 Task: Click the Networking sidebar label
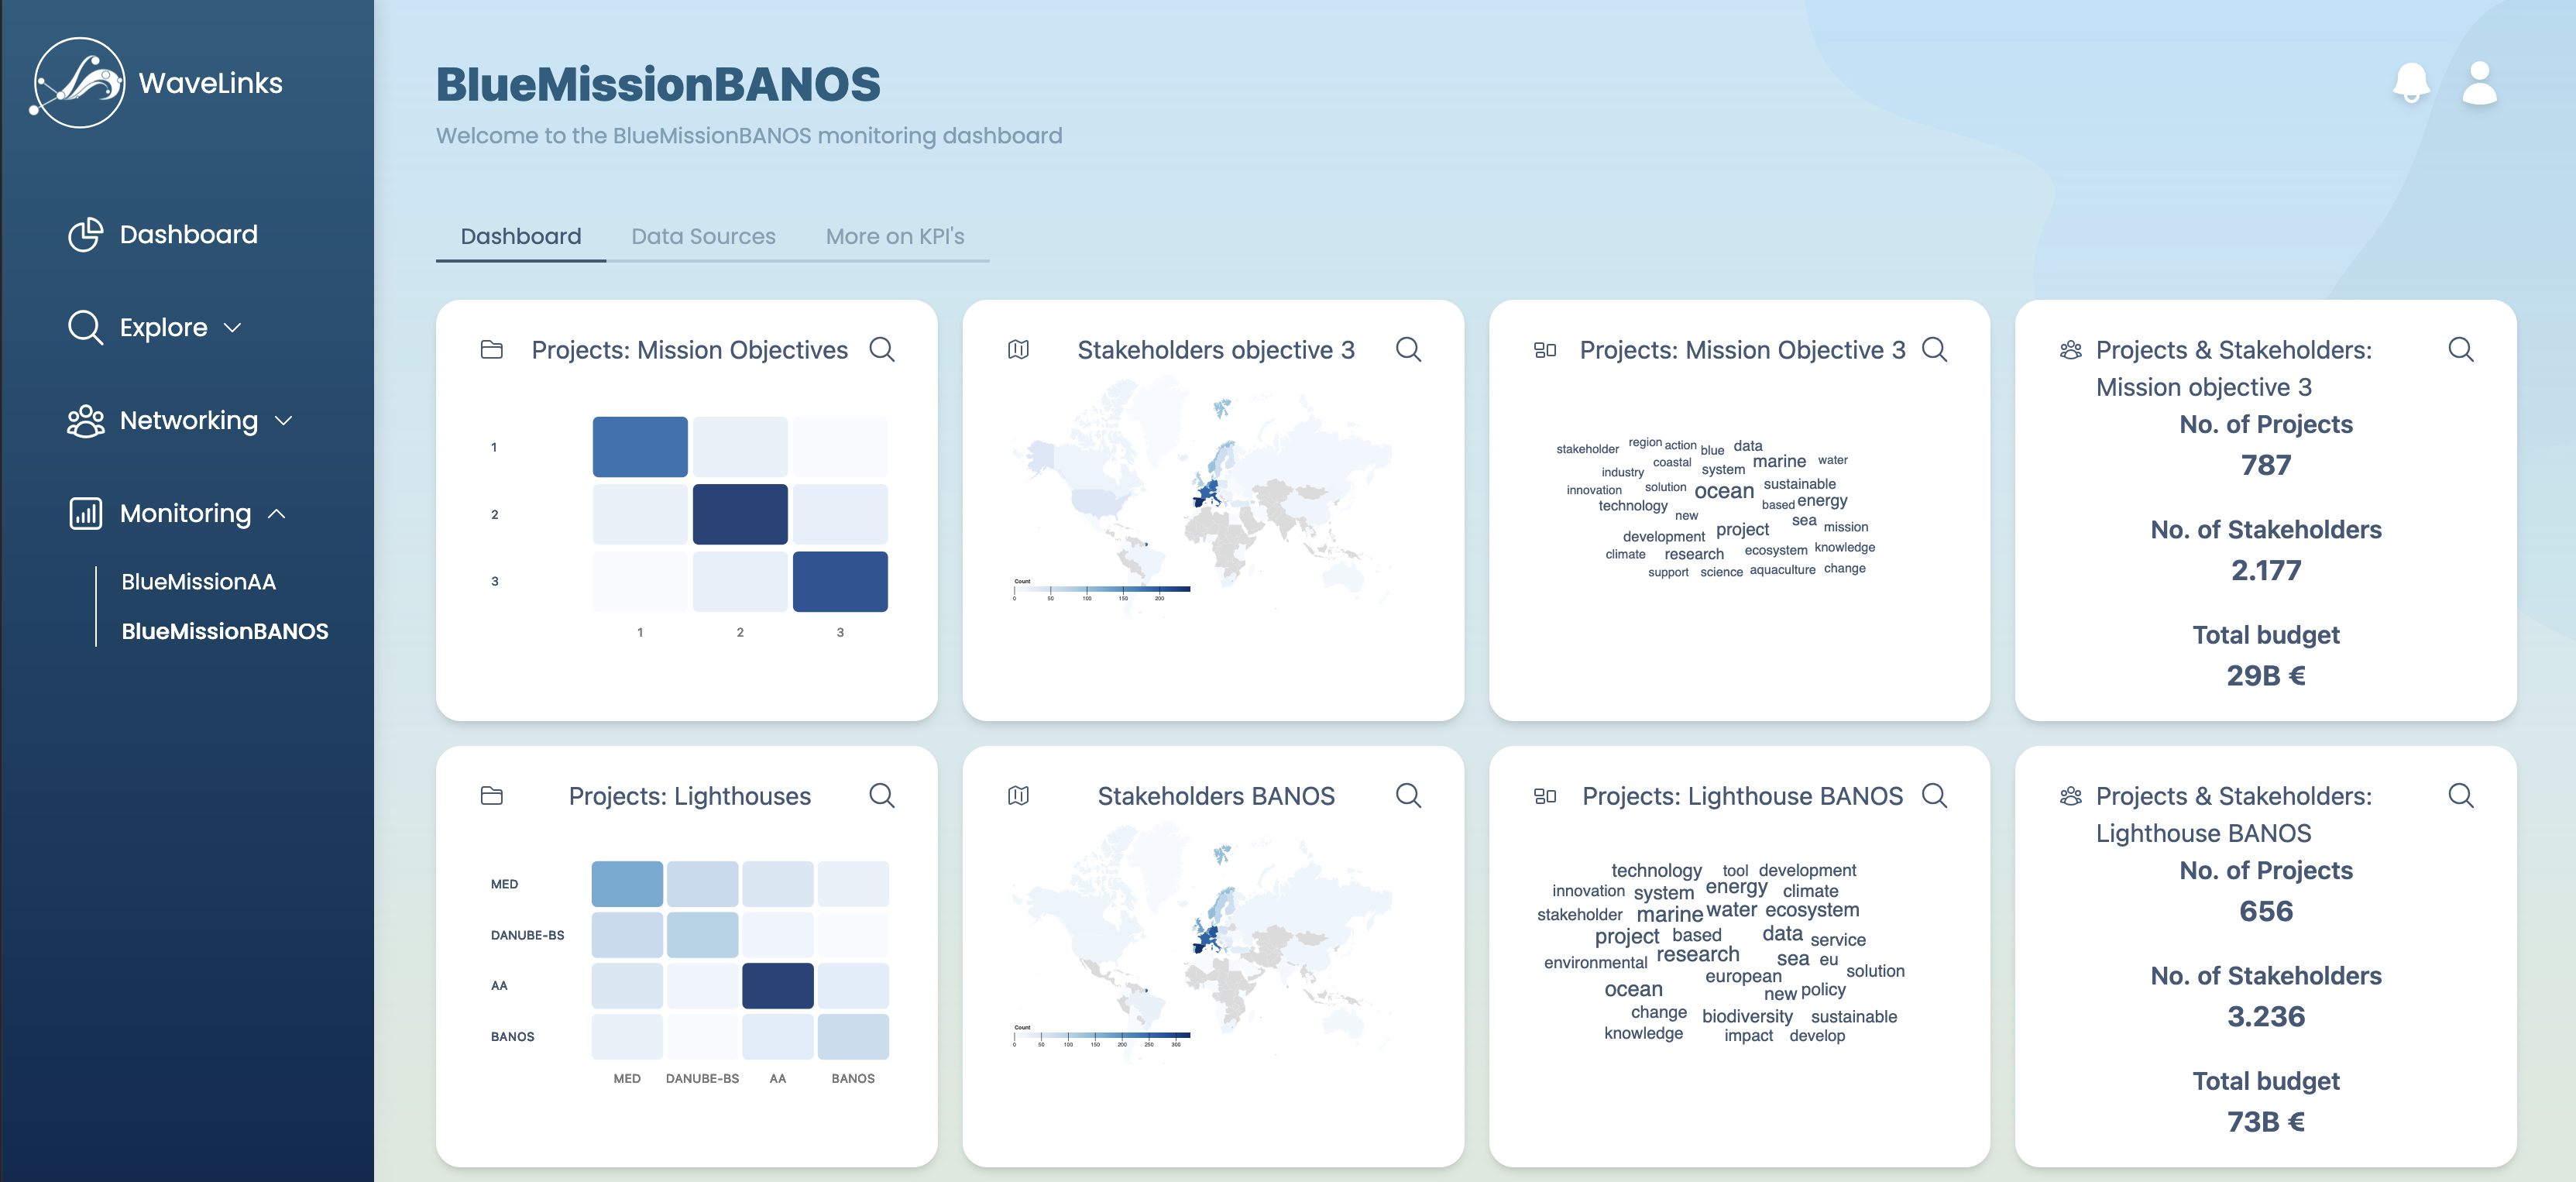pos(189,421)
